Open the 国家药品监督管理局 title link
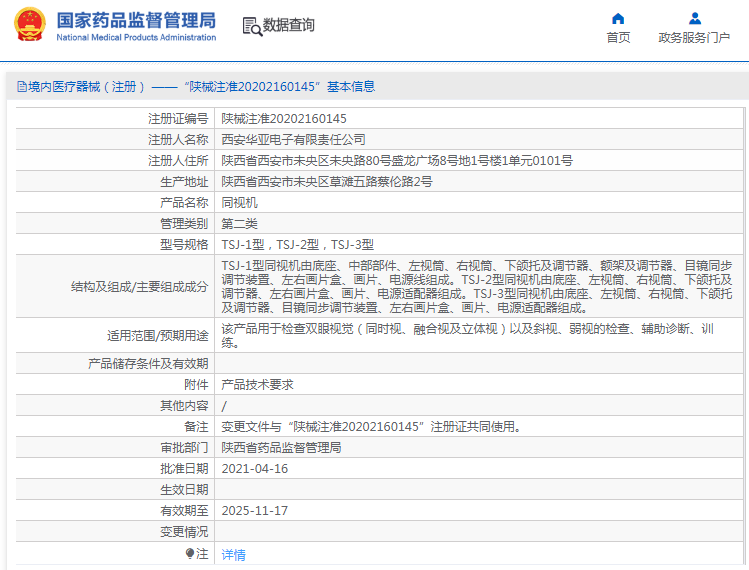 (x=136, y=21)
